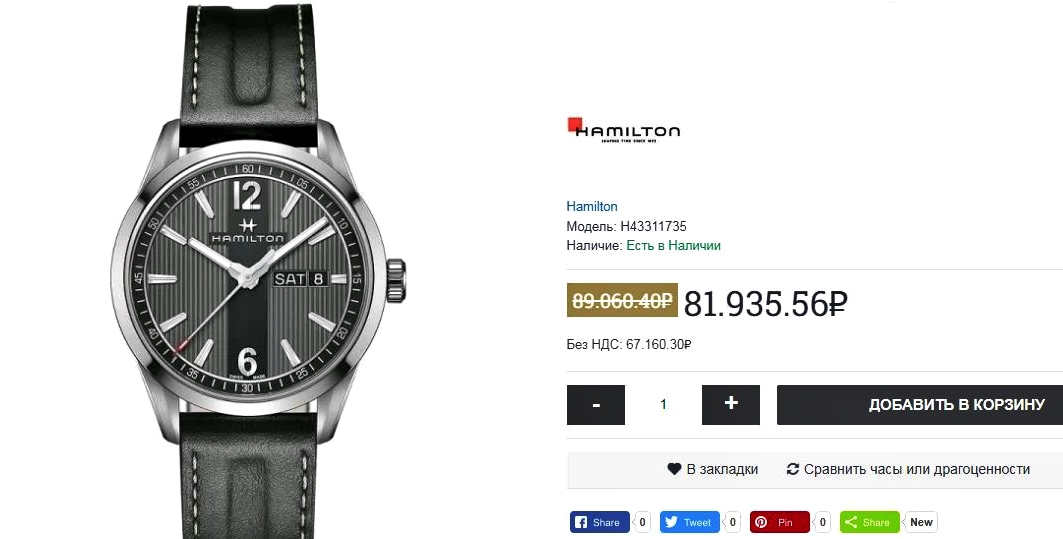1063x539 pixels.
Task: Click the Twitter tweet count bubble
Action: (x=732, y=522)
